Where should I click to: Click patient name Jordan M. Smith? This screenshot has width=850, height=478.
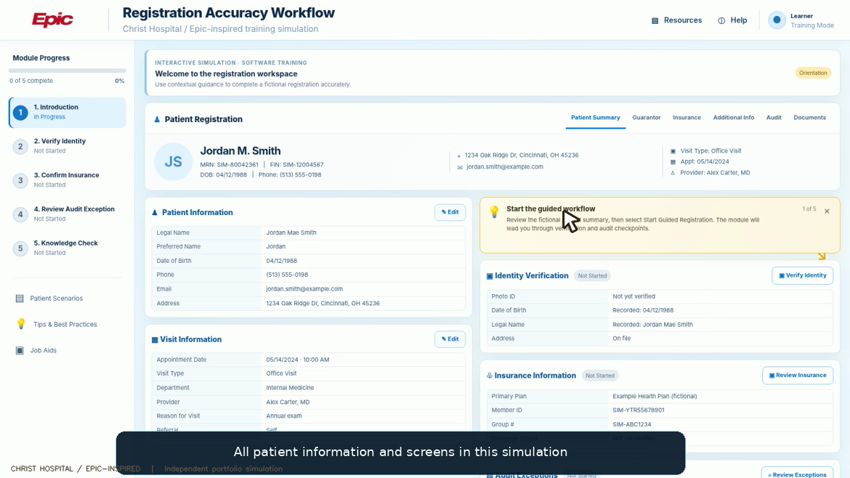(x=240, y=151)
